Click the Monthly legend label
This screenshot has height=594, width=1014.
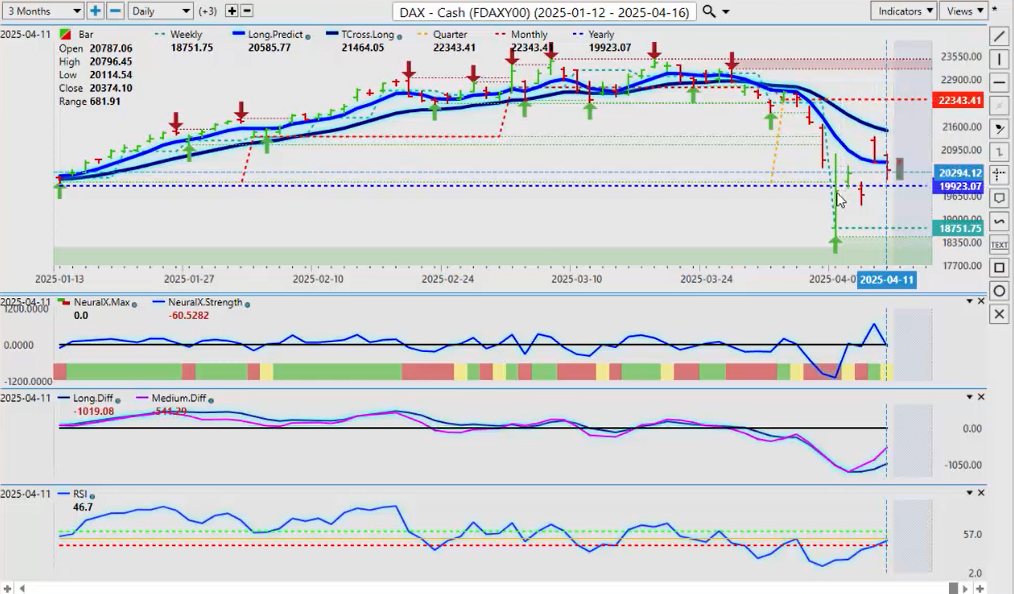click(529, 34)
